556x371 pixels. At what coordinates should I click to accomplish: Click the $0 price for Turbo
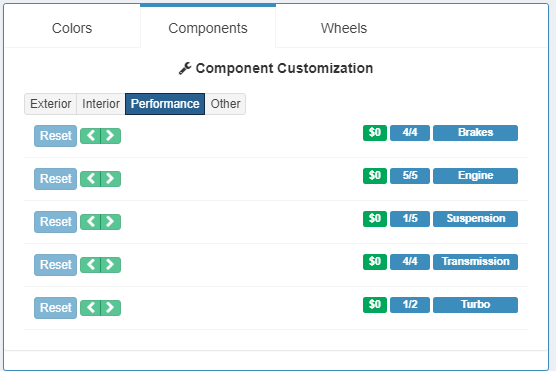pyautogui.click(x=375, y=304)
